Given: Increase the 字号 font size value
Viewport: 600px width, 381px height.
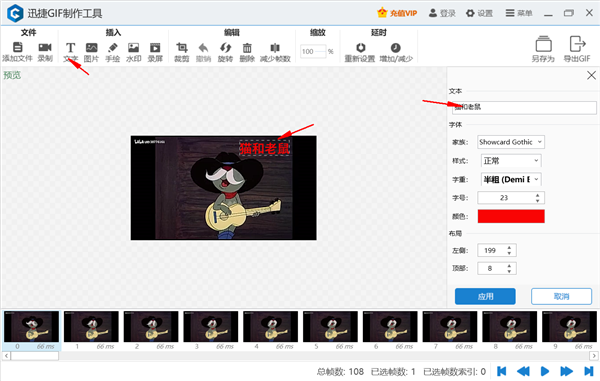Looking at the screenshot, I should [x=538, y=195].
